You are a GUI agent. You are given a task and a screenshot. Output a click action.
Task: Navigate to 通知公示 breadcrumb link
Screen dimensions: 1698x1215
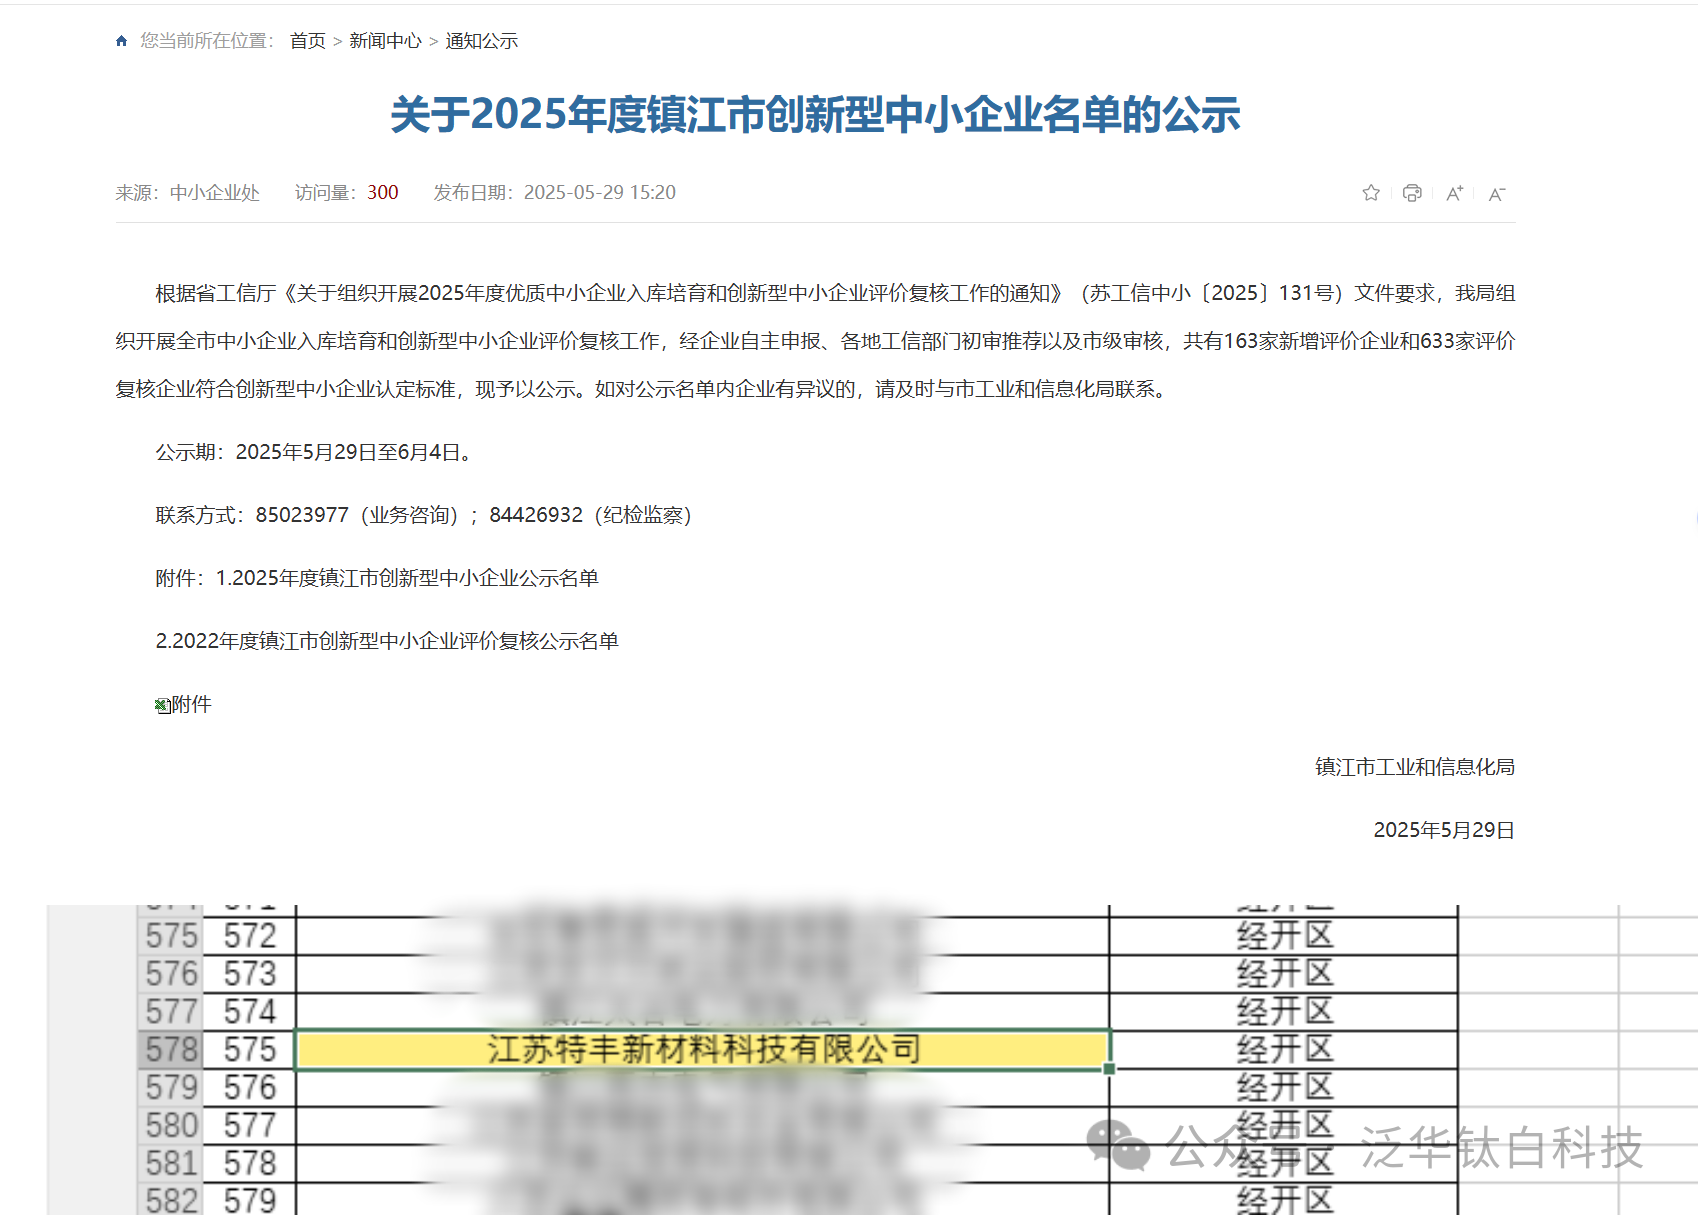pyautogui.click(x=481, y=41)
